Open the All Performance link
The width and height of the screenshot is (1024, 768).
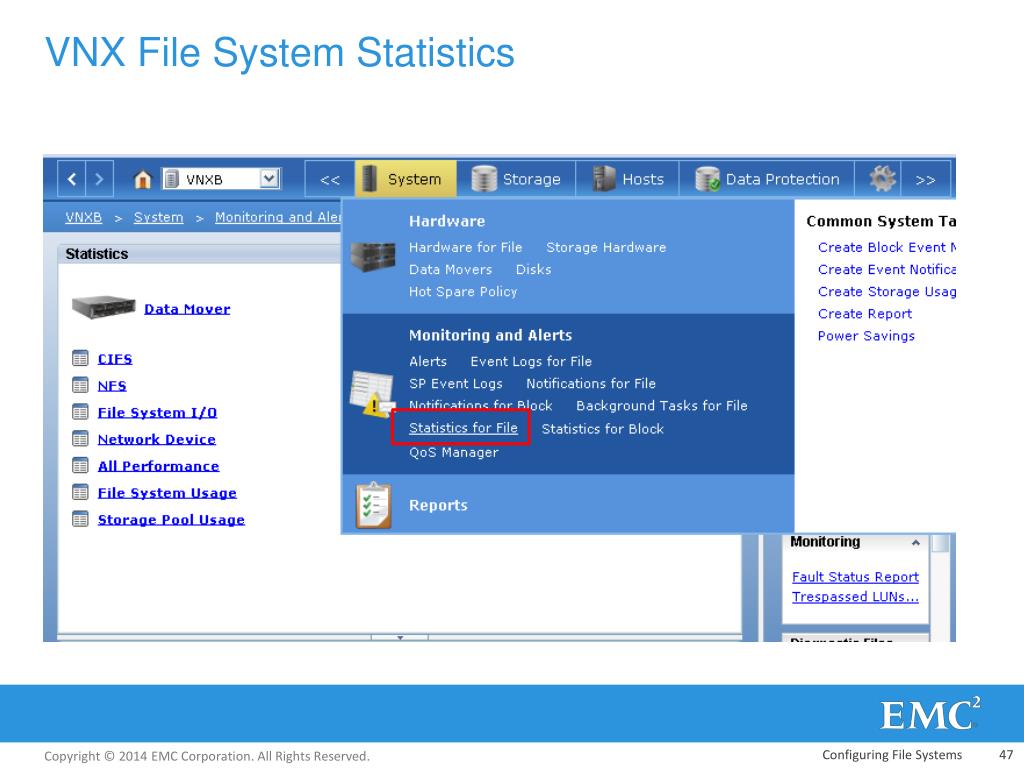click(158, 466)
